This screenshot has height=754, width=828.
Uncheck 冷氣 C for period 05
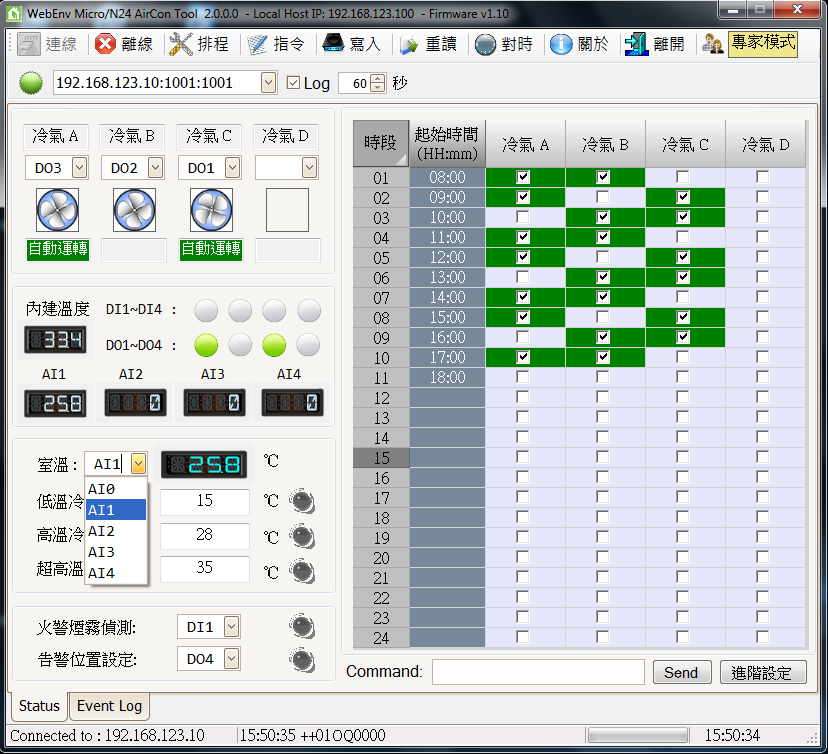[x=683, y=257]
